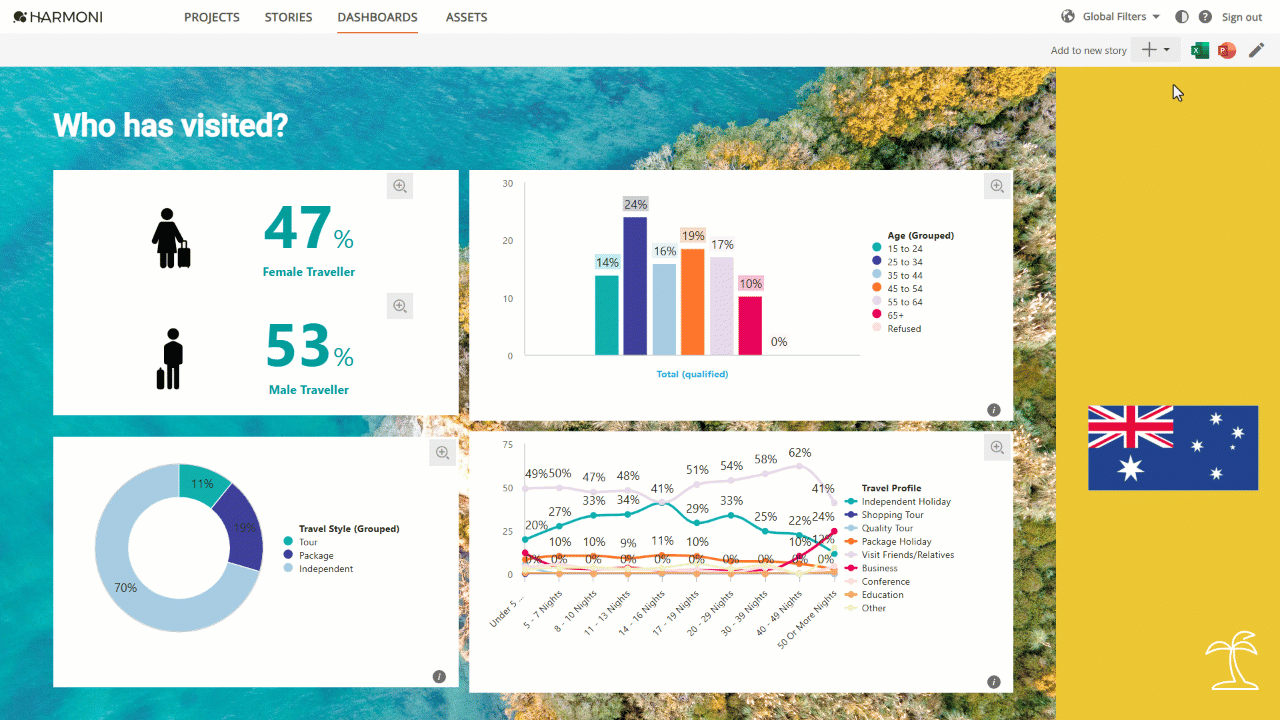This screenshot has height=720, width=1280.
Task: Click the Total (qualified) axis label
Action: point(692,374)
